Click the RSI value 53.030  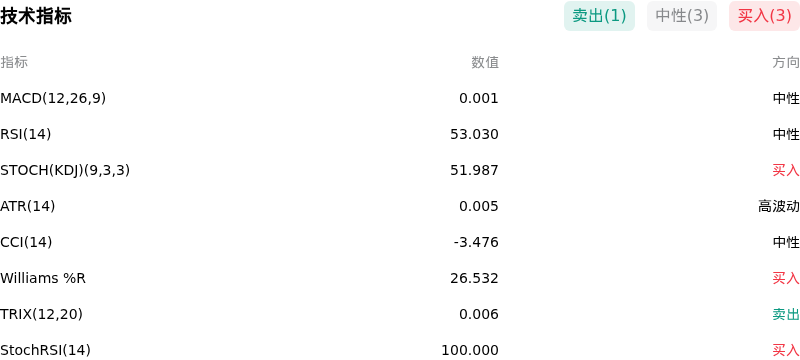tap(474, 134)
